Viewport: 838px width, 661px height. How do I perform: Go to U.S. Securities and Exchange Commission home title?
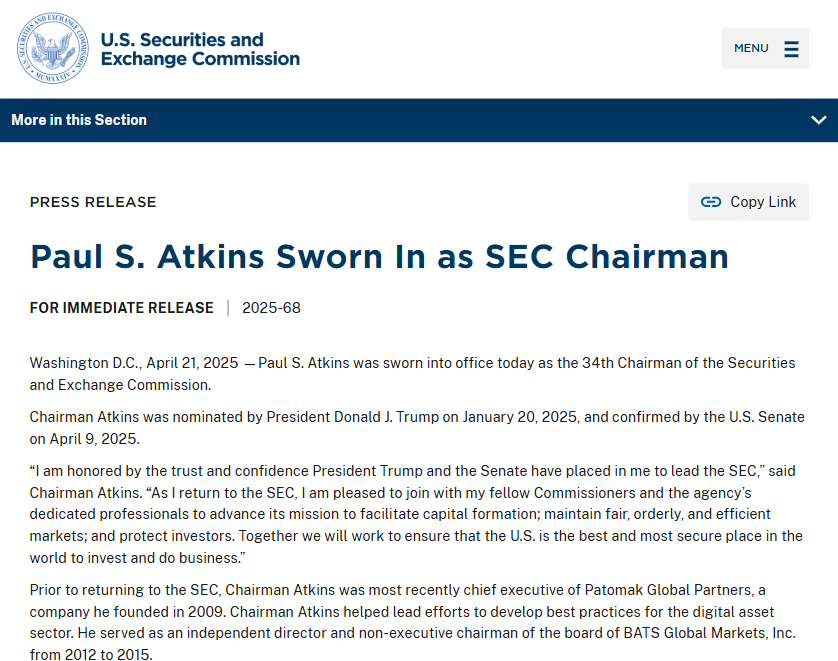click(200, 49)
